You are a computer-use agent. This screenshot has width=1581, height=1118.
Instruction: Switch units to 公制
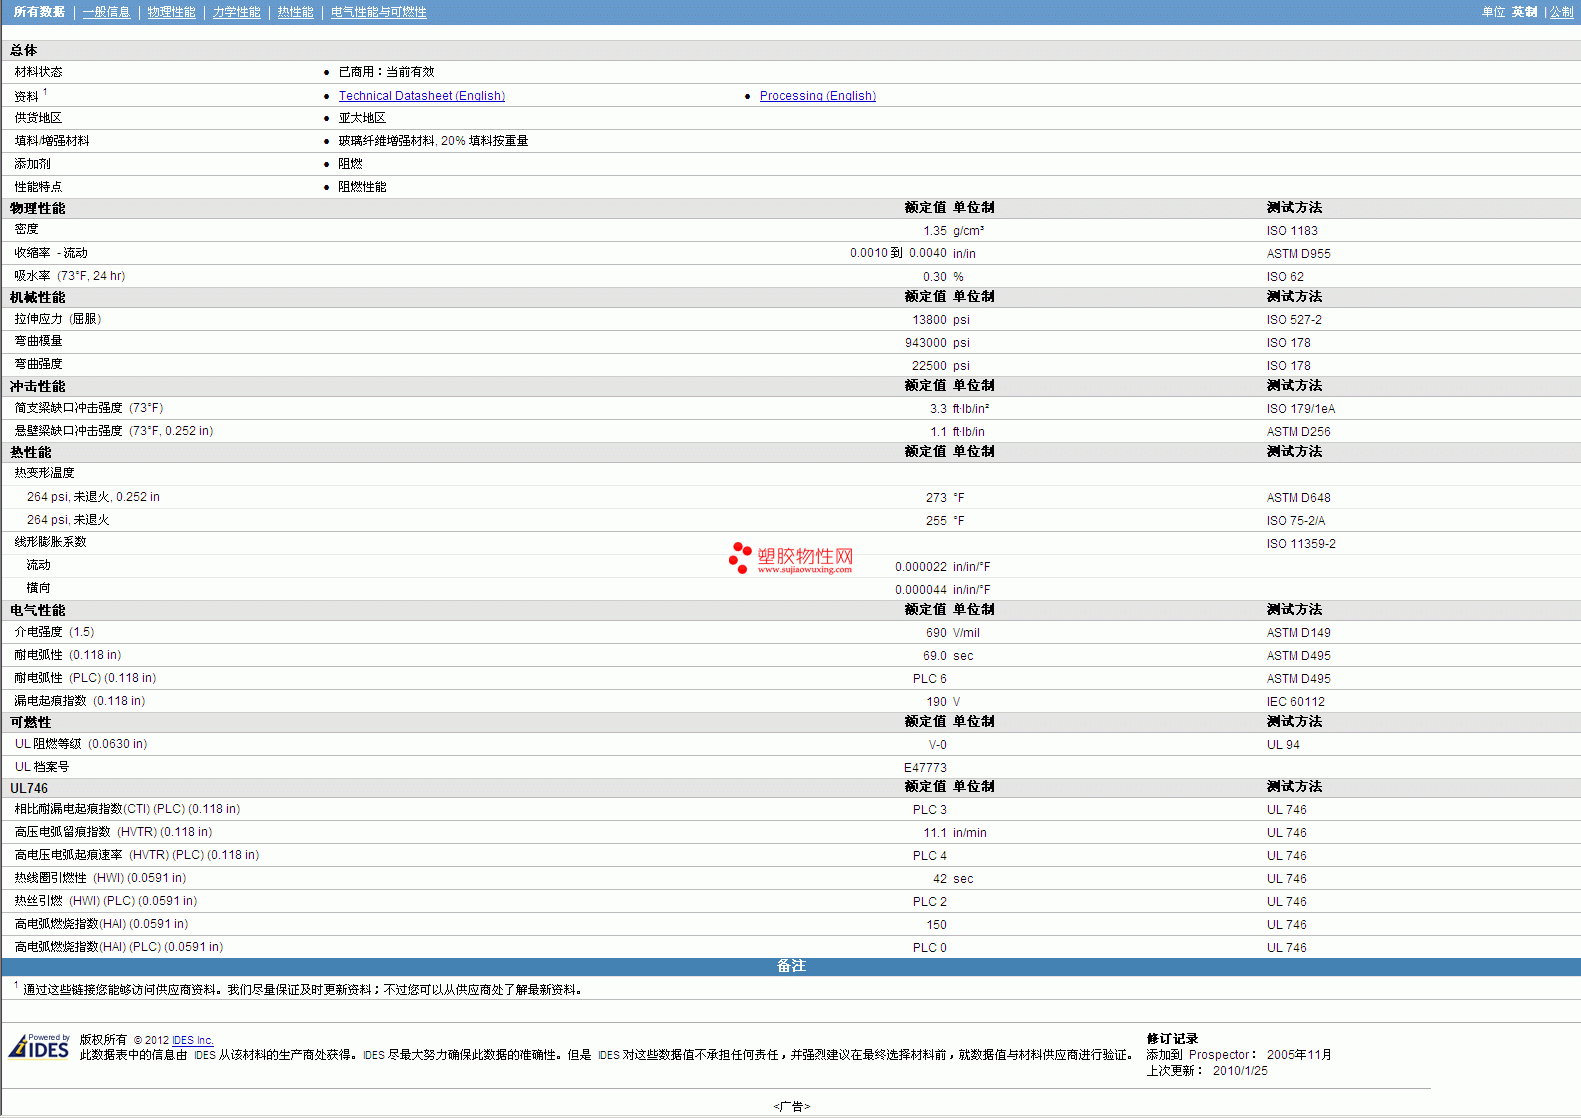1561,12
